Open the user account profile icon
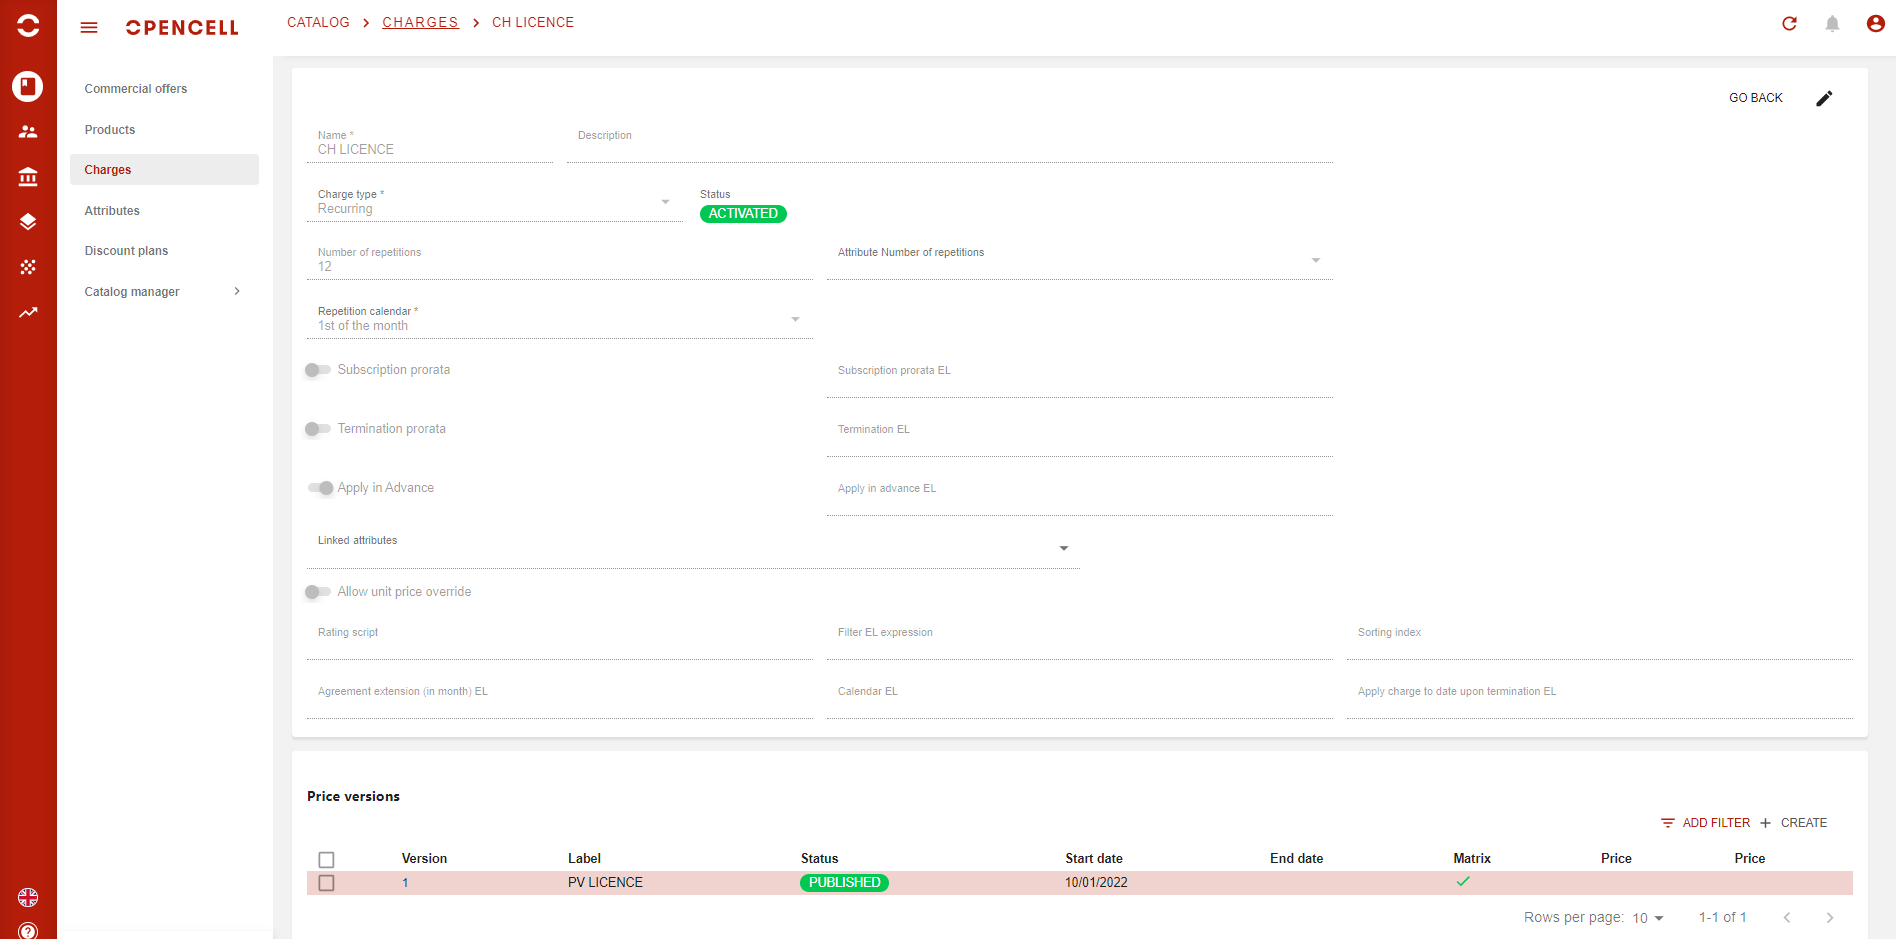This screenshot has width=1896, height=939. coord(1875,24)
